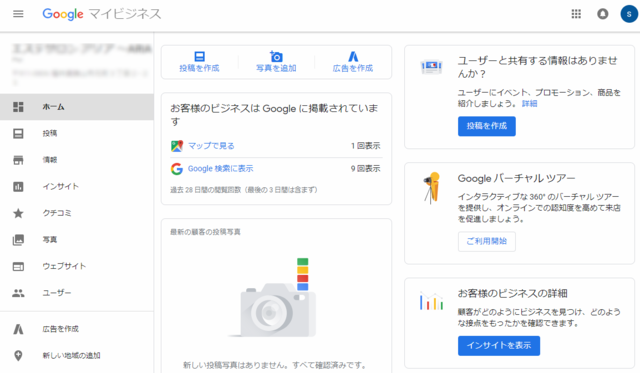Click the Google Maps icon
640x373 pixels.
[x=177, y=146]
